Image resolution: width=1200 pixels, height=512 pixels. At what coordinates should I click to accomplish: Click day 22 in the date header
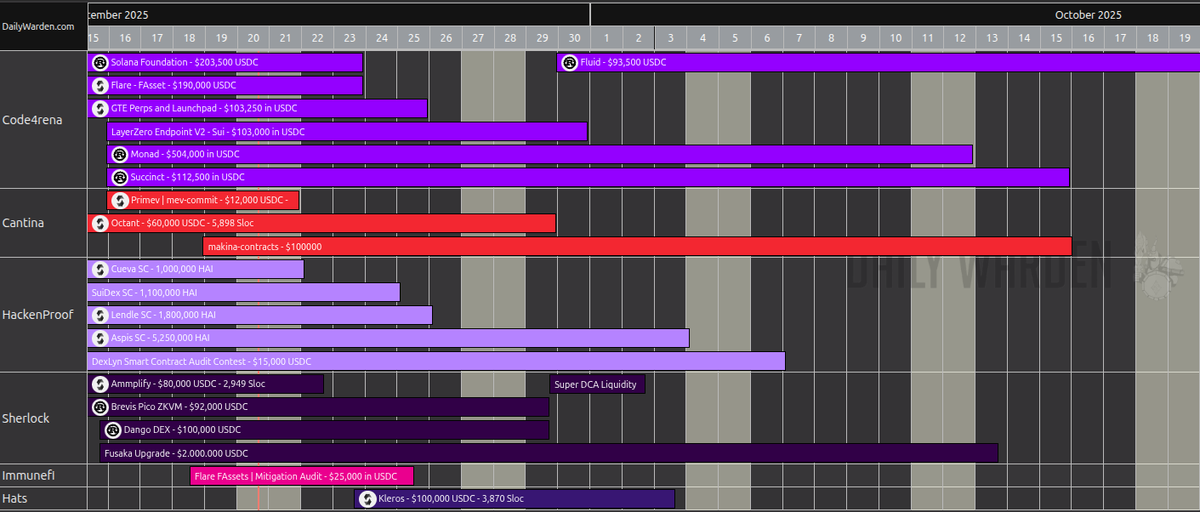point(318,38)
